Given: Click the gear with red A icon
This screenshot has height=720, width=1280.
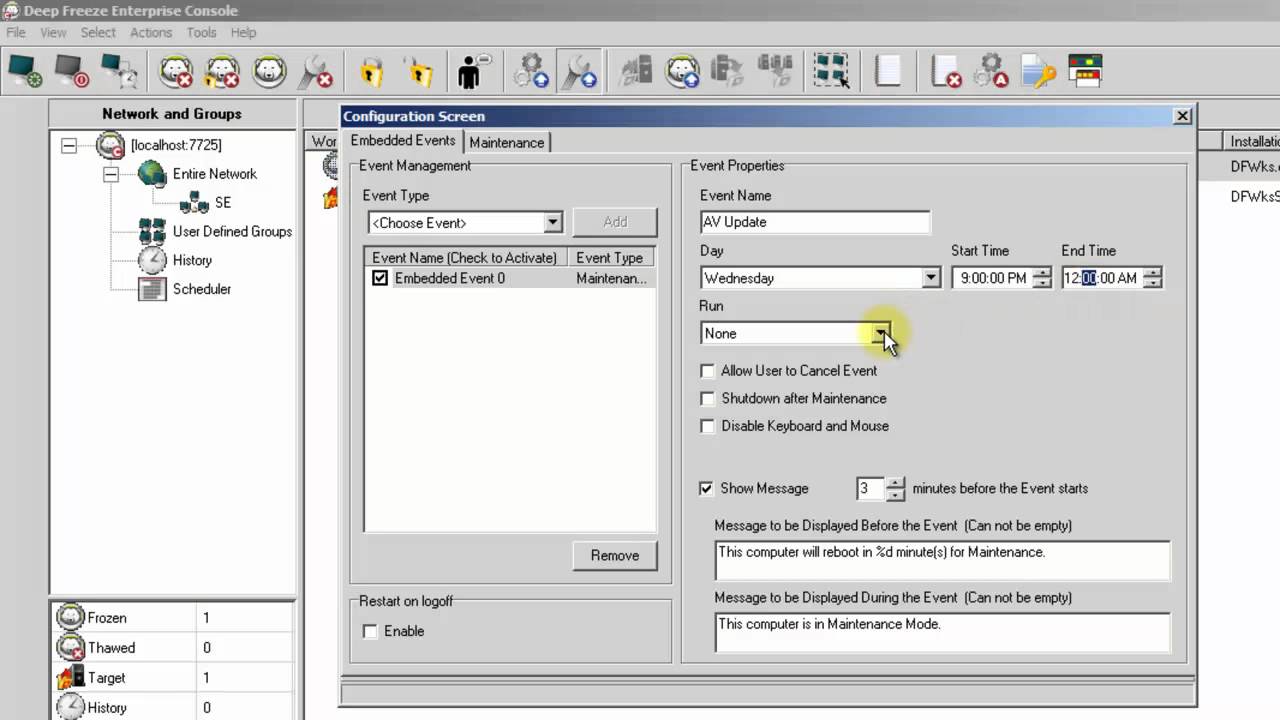Looking at the screenshot, I should point(992,71).
